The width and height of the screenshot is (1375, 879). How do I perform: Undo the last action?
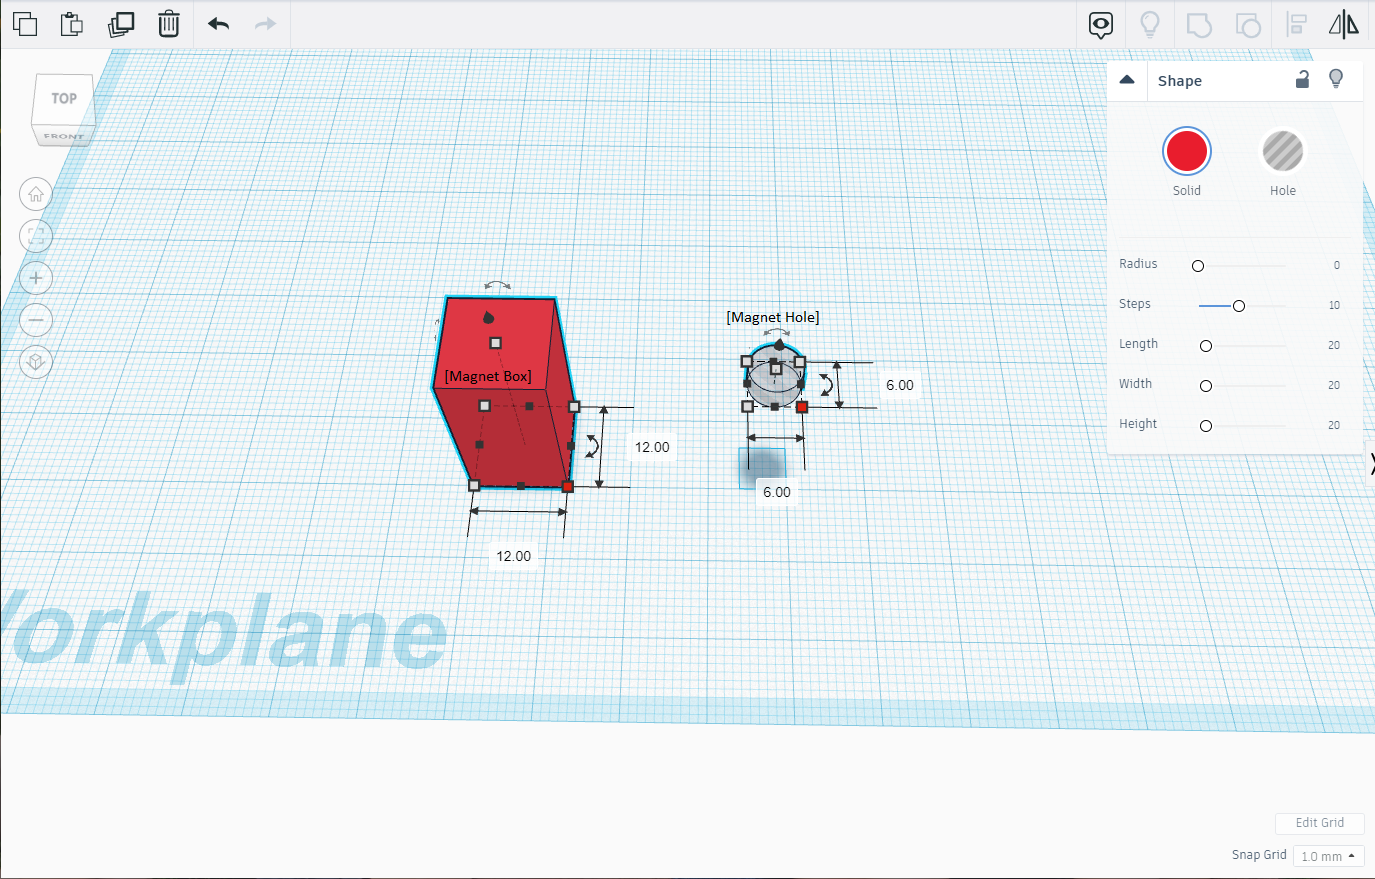click(x=219, y=24)
